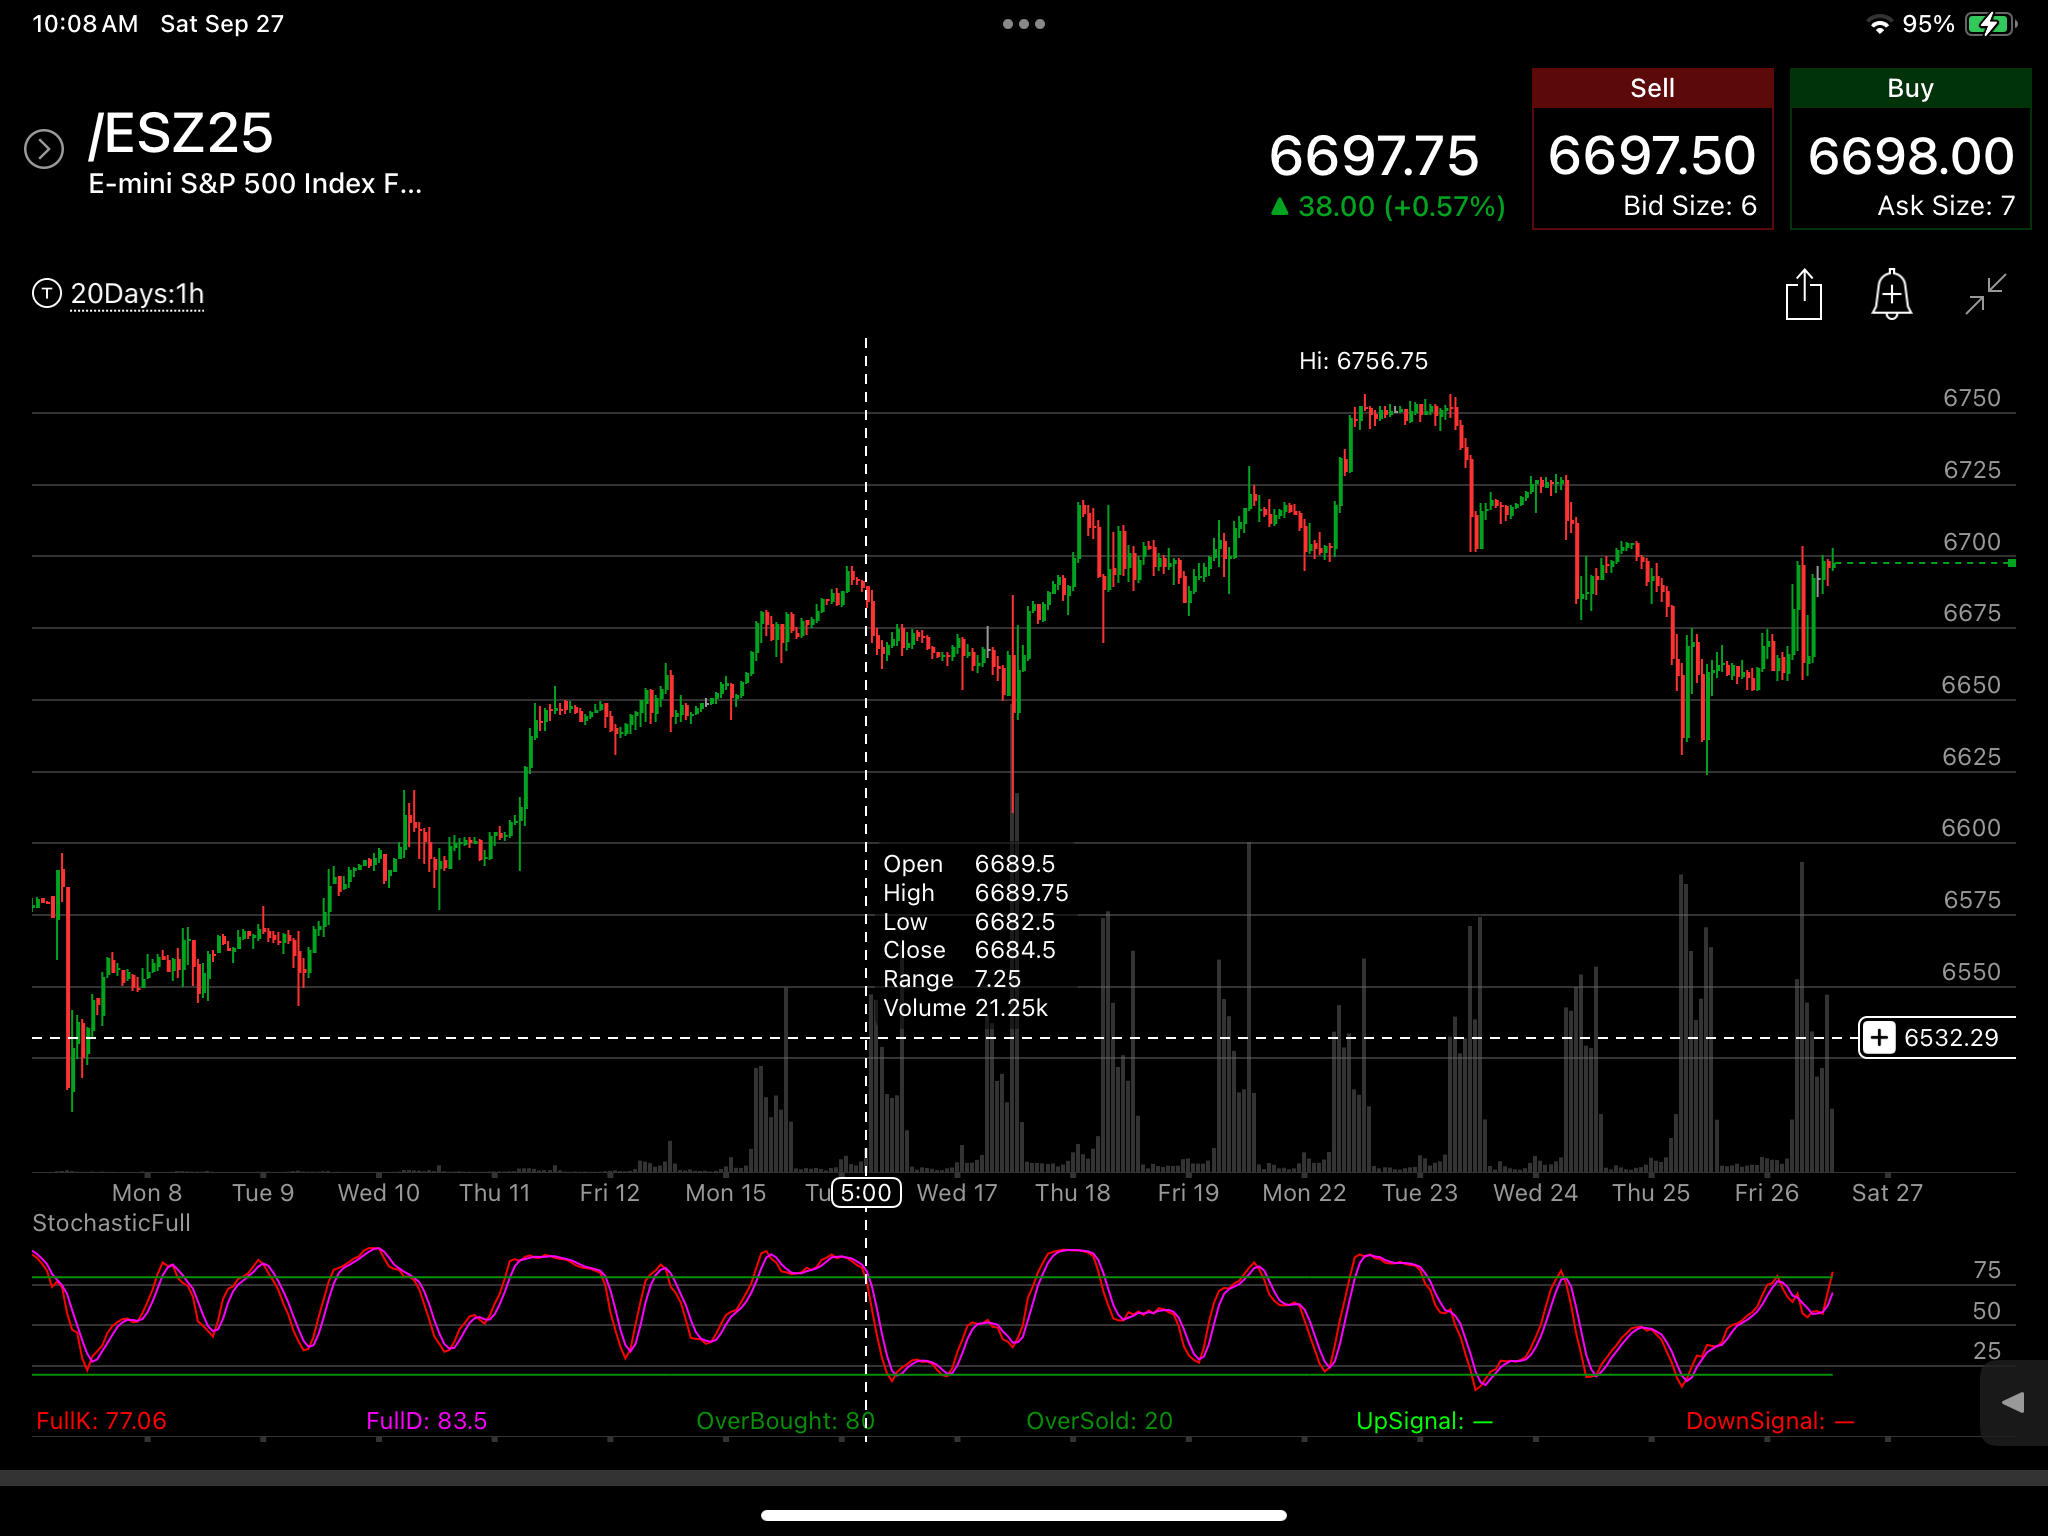Tap the Hi: 6756.75 price label
This screenshot has height=1536, width=2048.
[x=1363, y=361]
